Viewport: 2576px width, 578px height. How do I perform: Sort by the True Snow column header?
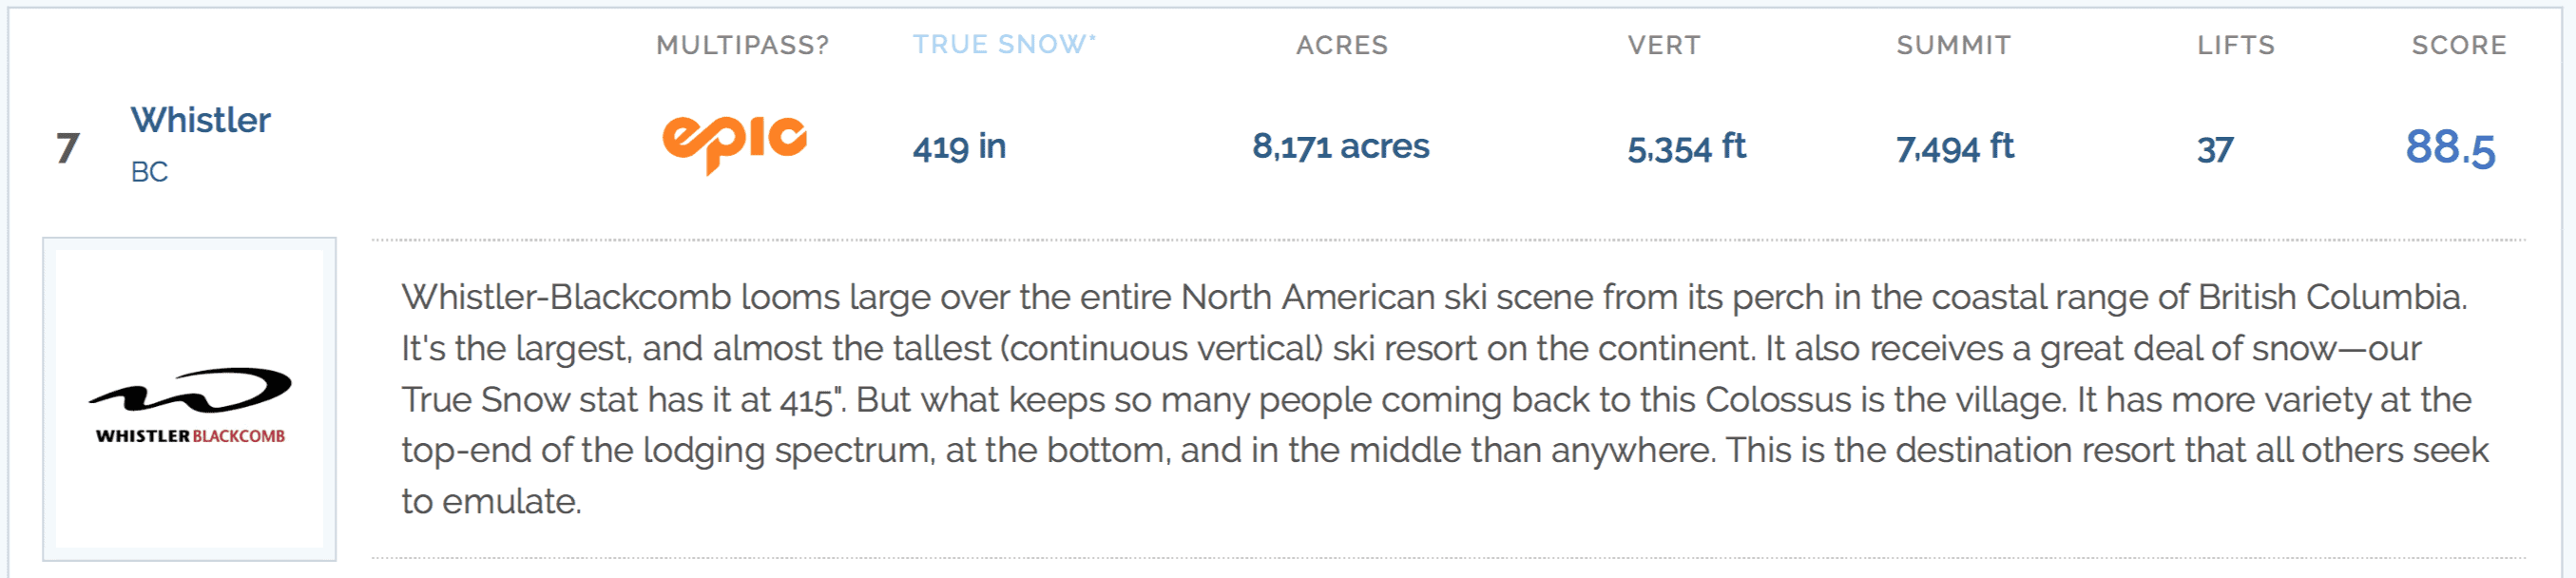point(1003,45)
